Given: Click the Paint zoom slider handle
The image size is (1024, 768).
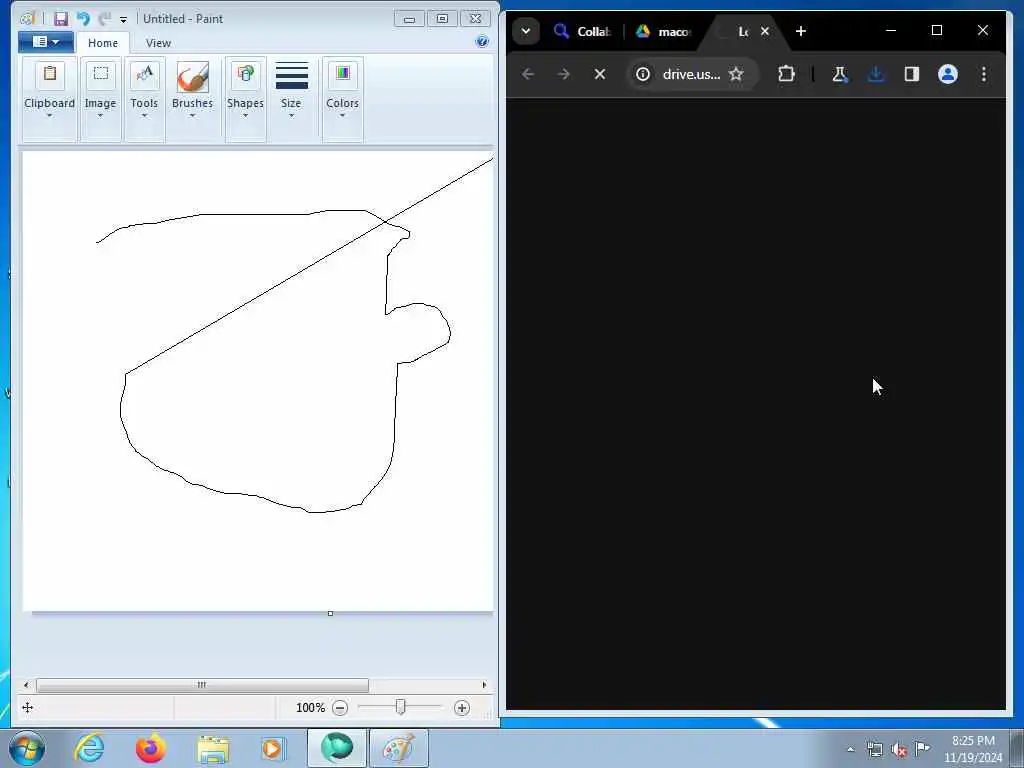Looking at the screenshot, I should pos(400,707).
